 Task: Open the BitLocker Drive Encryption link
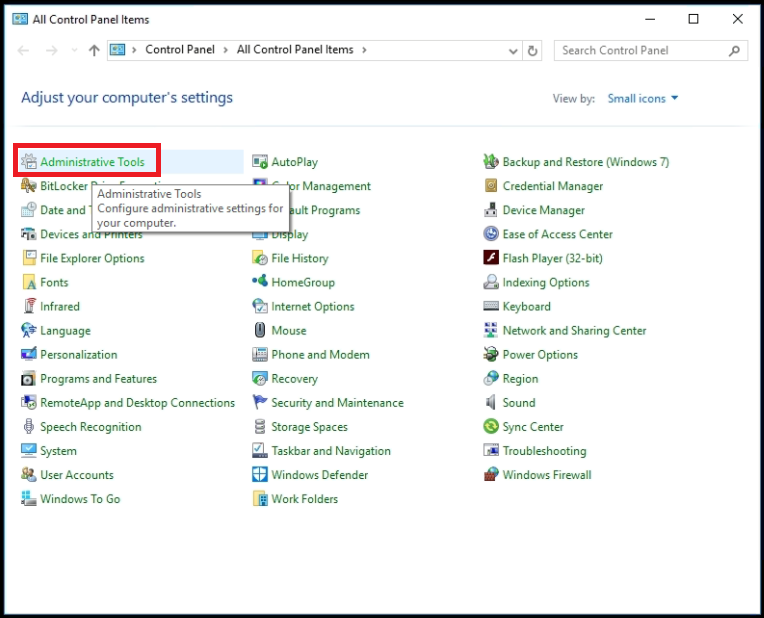click(64, 186)
